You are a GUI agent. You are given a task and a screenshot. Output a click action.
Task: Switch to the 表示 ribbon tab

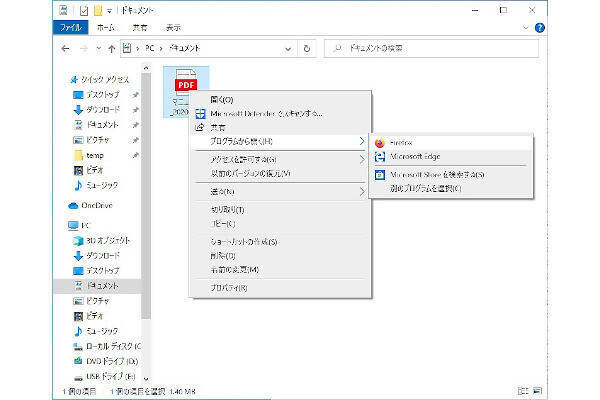(173, 29)
